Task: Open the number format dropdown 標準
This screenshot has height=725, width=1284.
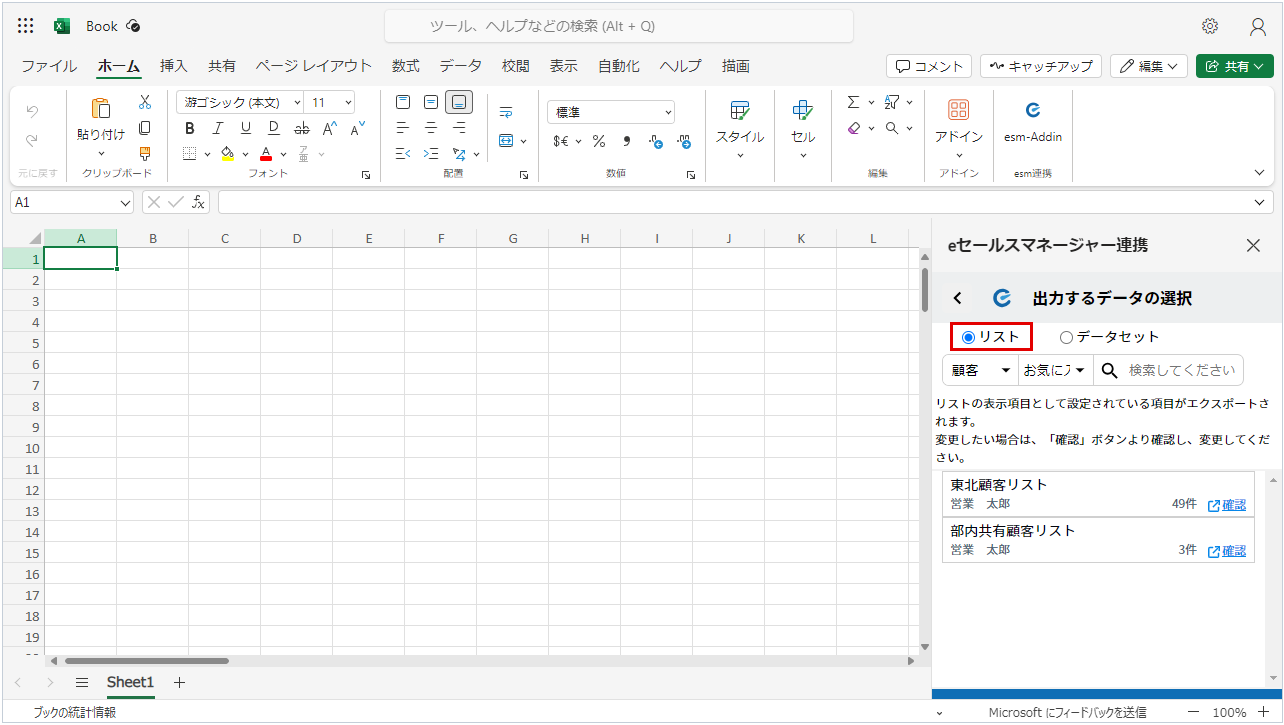Action: 611,112
